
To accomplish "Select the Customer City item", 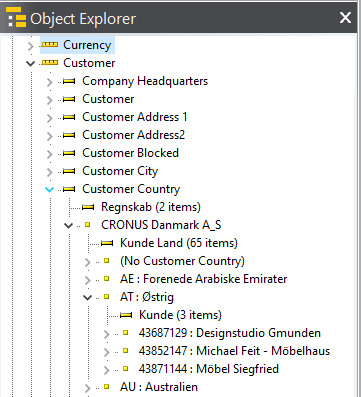I will pos(120,171).
